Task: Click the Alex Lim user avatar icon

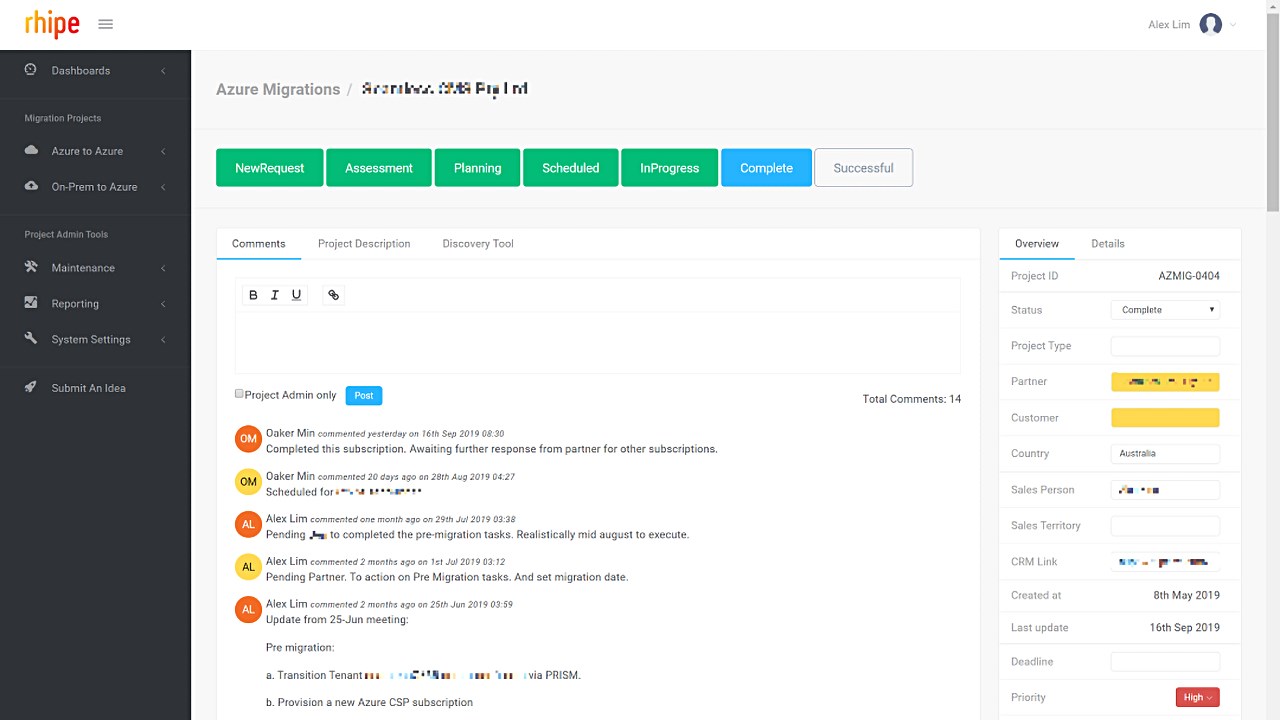Action: point(1211,24)
